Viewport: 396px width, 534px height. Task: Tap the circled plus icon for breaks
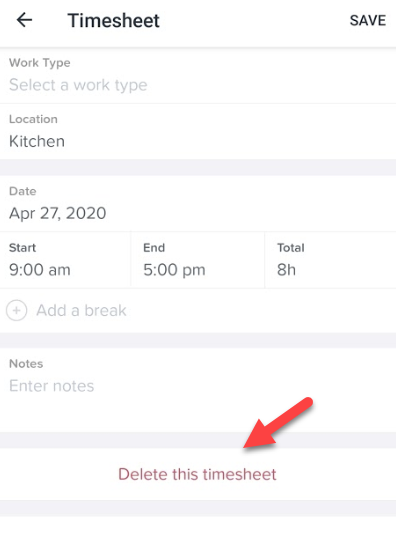pos(16,311)
